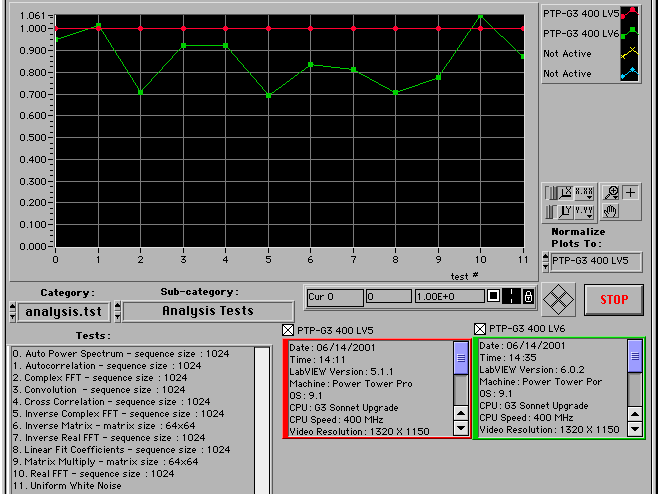Toggle the cursor padlock lock button
658x494 pixels.
tap(530, 297)
